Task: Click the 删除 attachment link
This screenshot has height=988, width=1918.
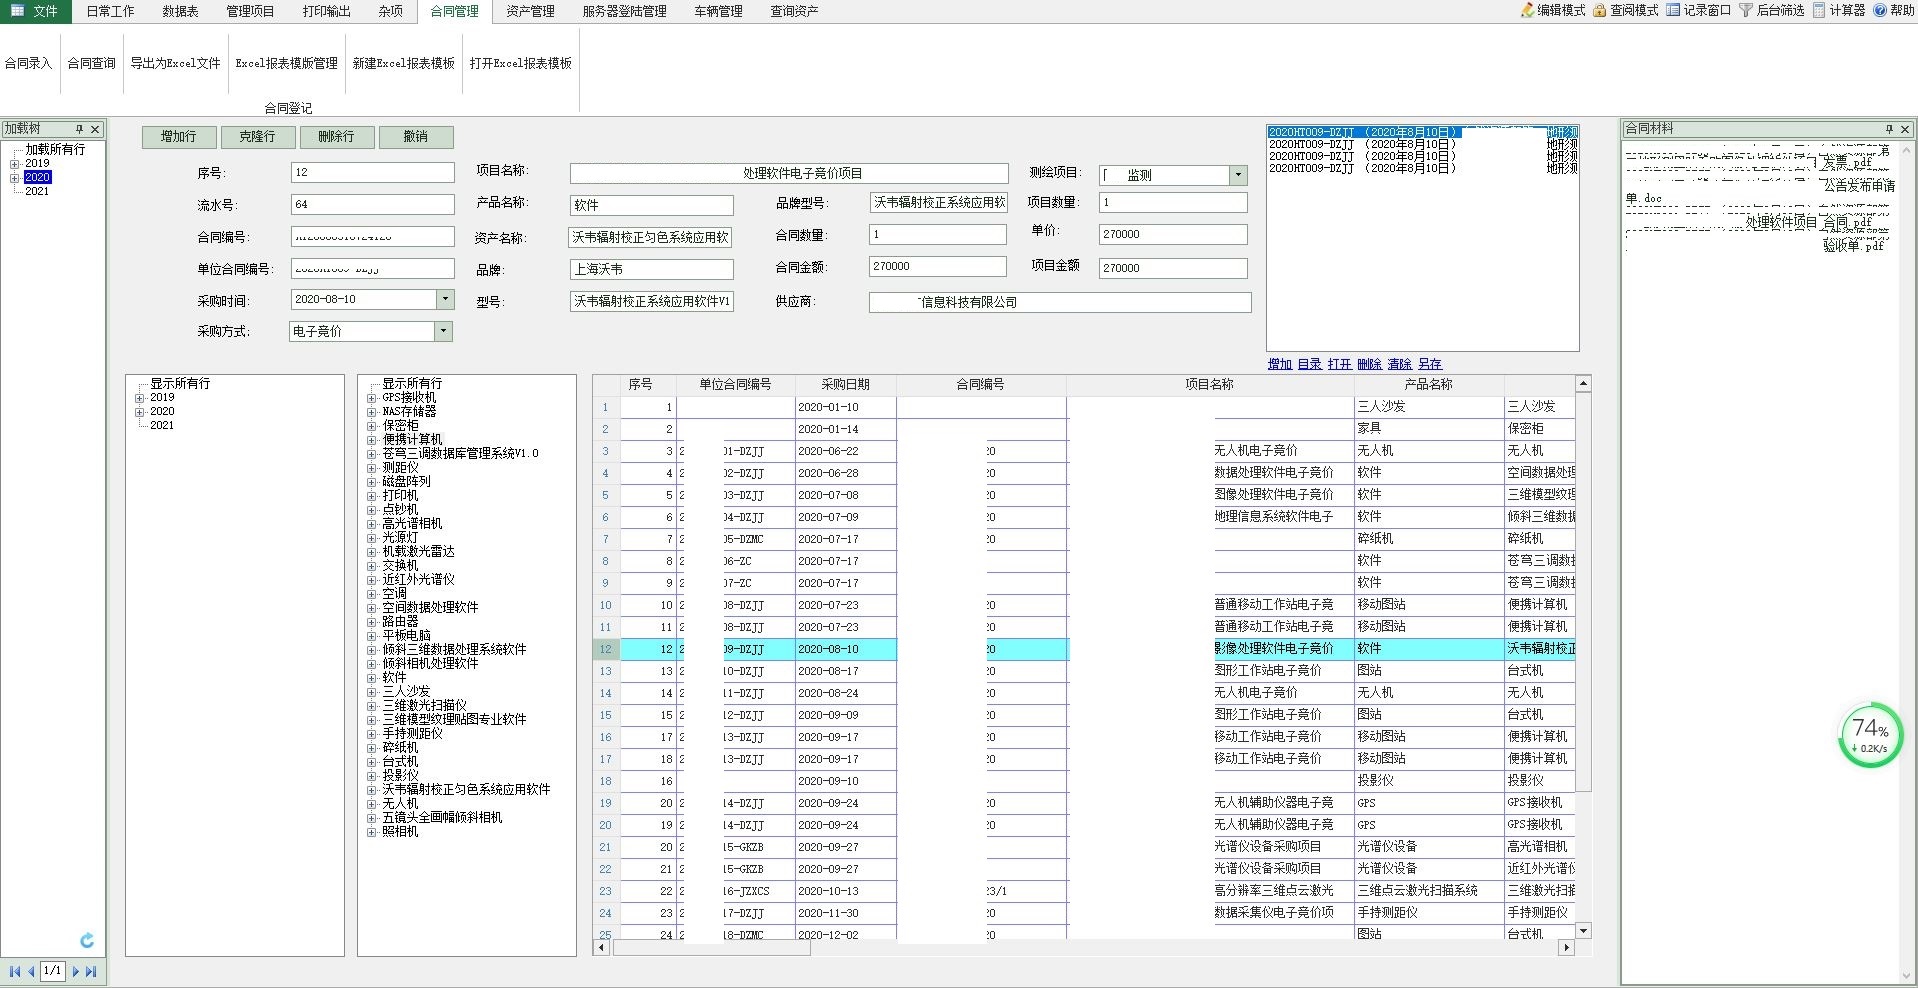Action: tap(1370, 364)
